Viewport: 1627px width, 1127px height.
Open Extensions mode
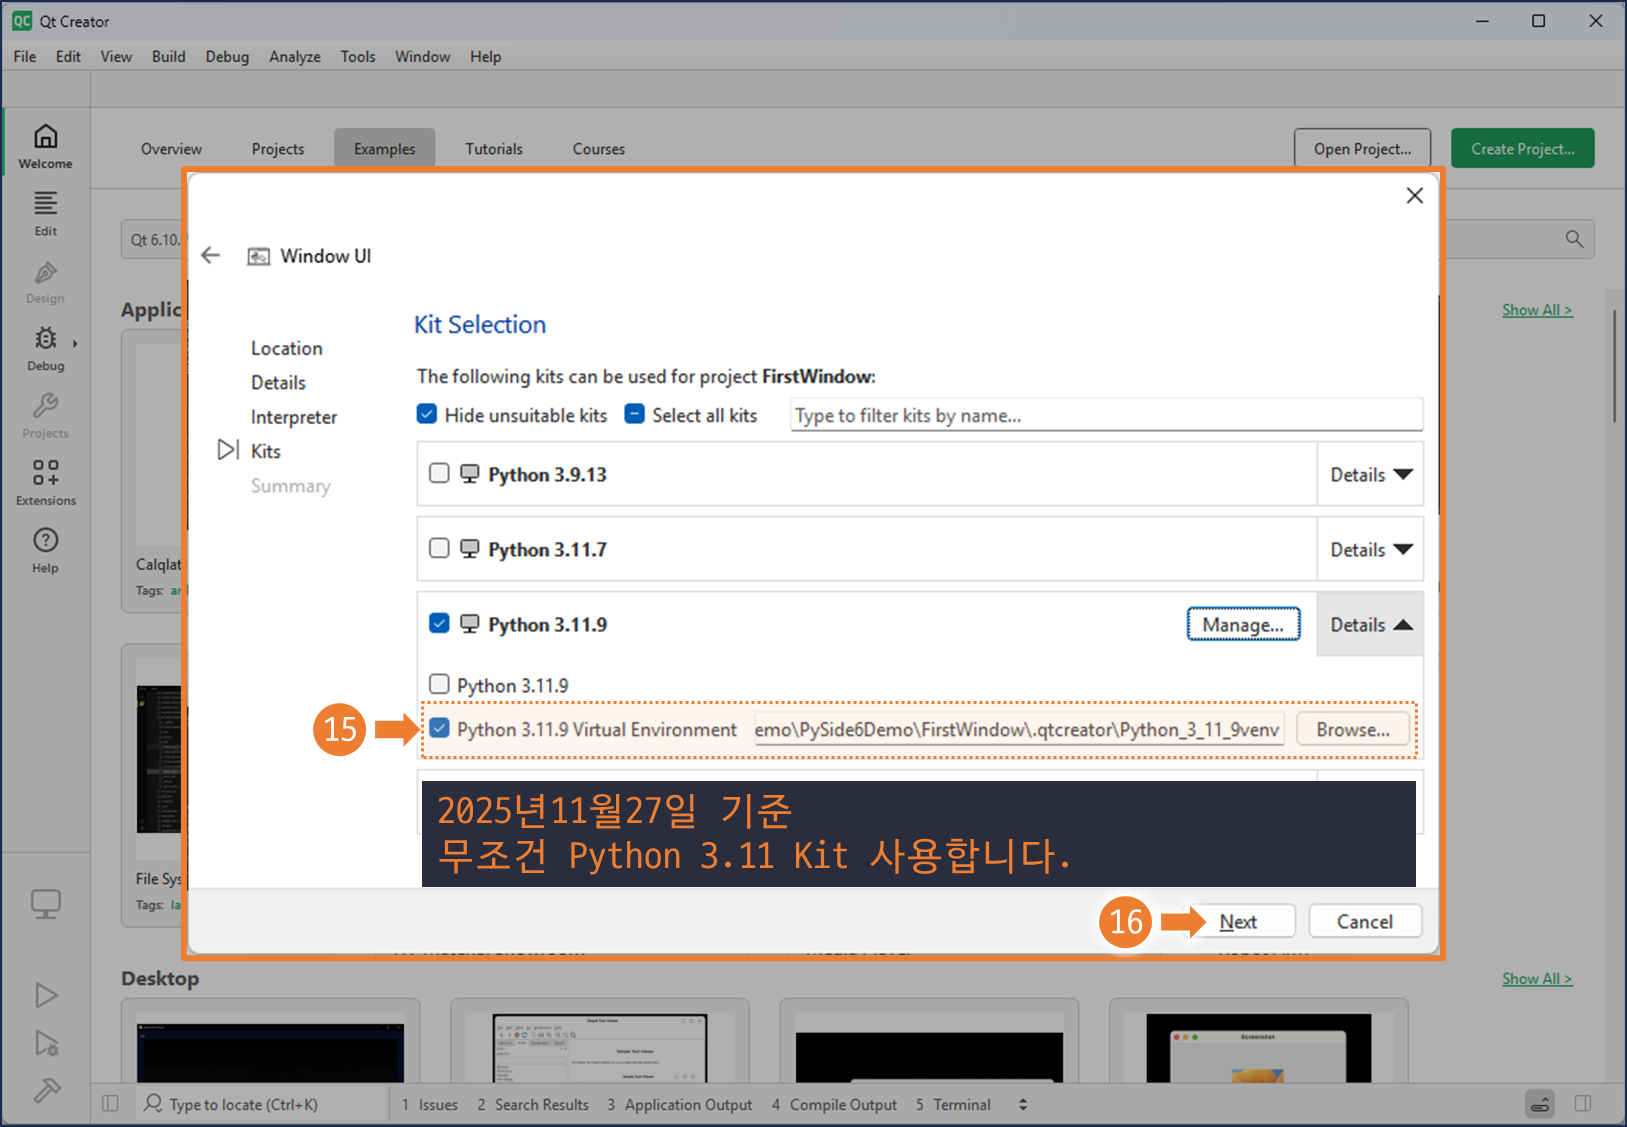pyautogui.click(x=45, y=483)
